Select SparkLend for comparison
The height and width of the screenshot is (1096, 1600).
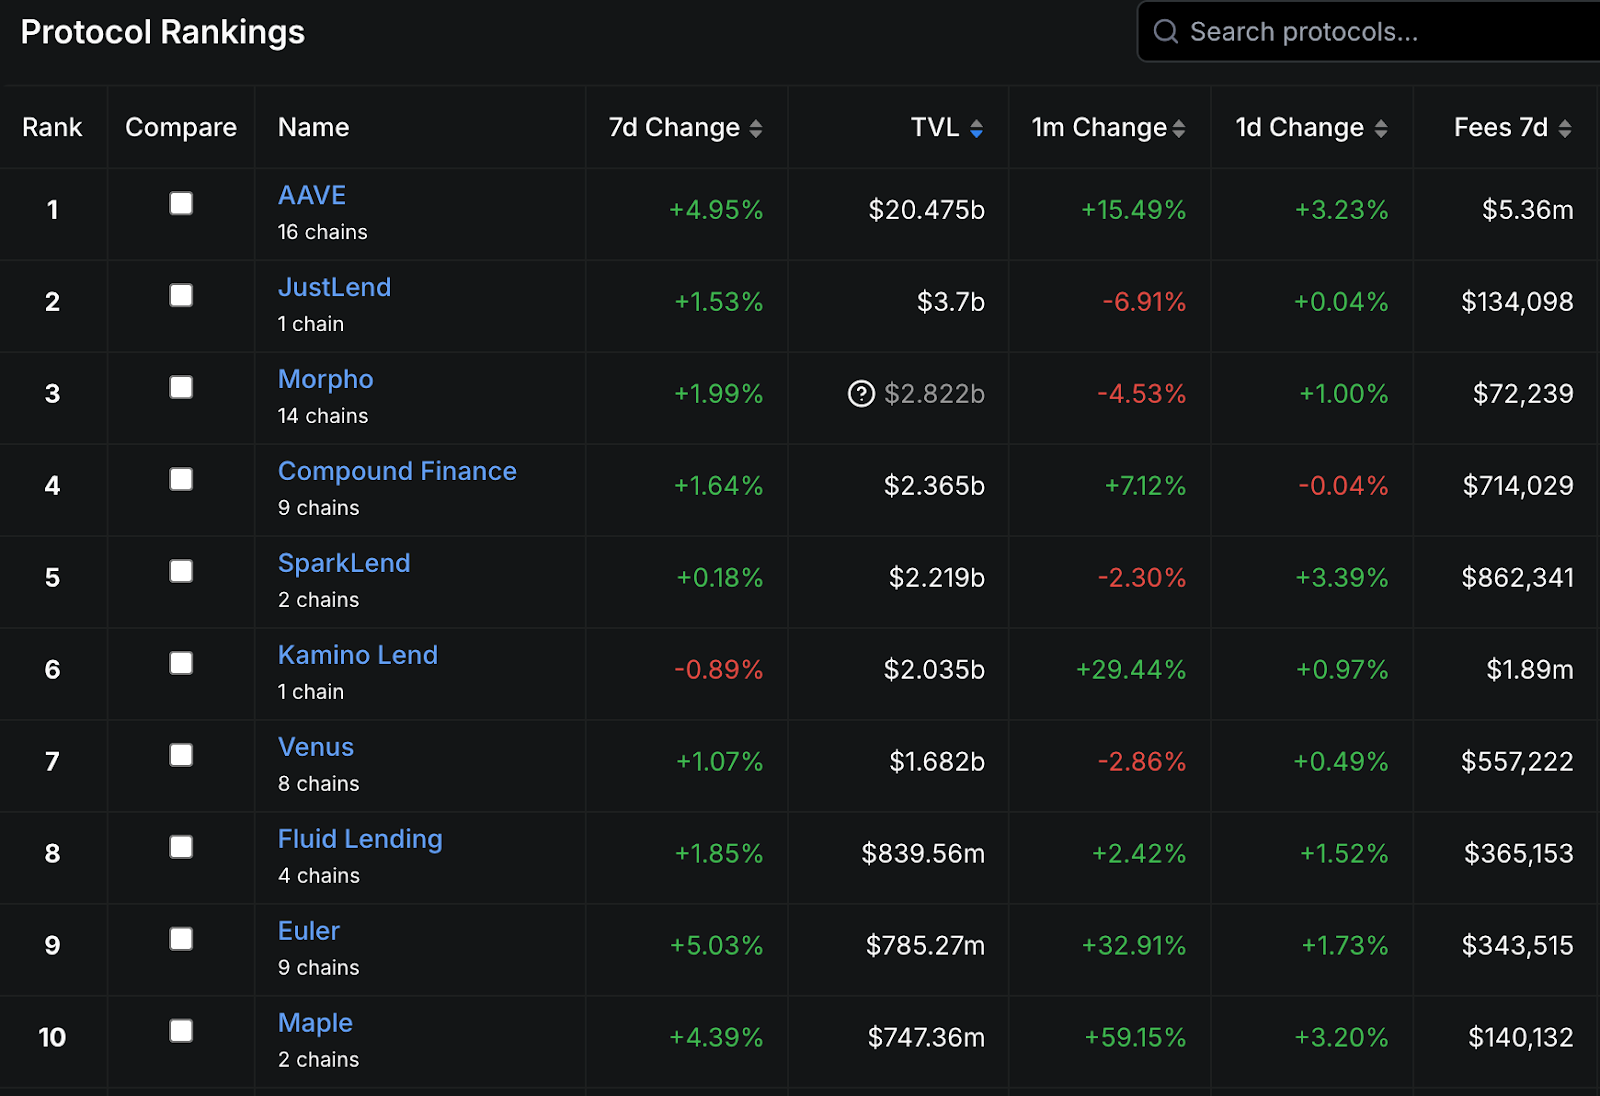click(x=181, y=571)
